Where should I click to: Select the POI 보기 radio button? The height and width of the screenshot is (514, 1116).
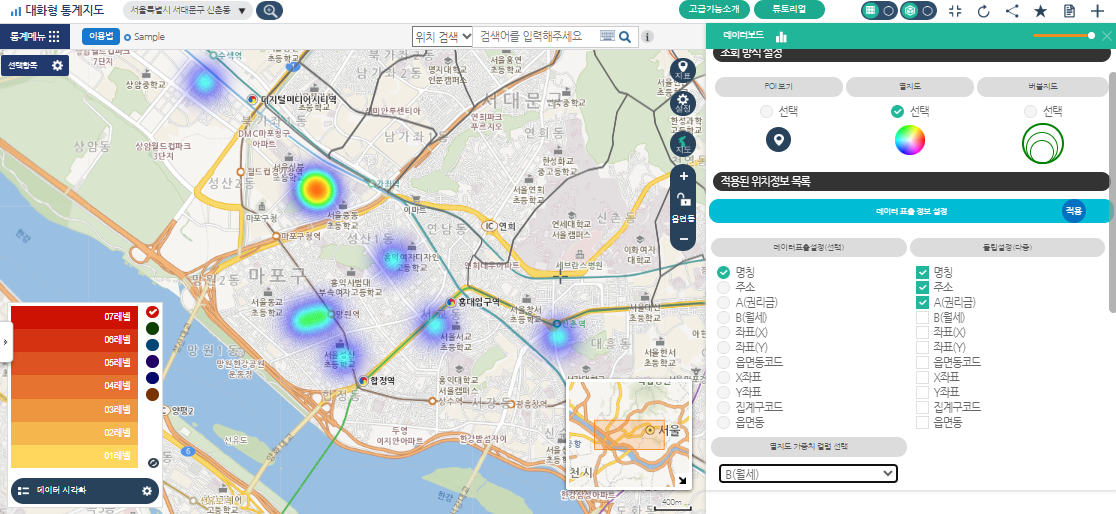766,111
